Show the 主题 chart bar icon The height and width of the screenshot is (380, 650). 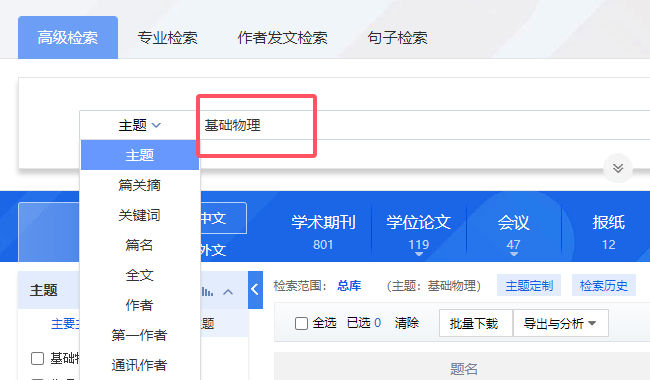[207, 292]
